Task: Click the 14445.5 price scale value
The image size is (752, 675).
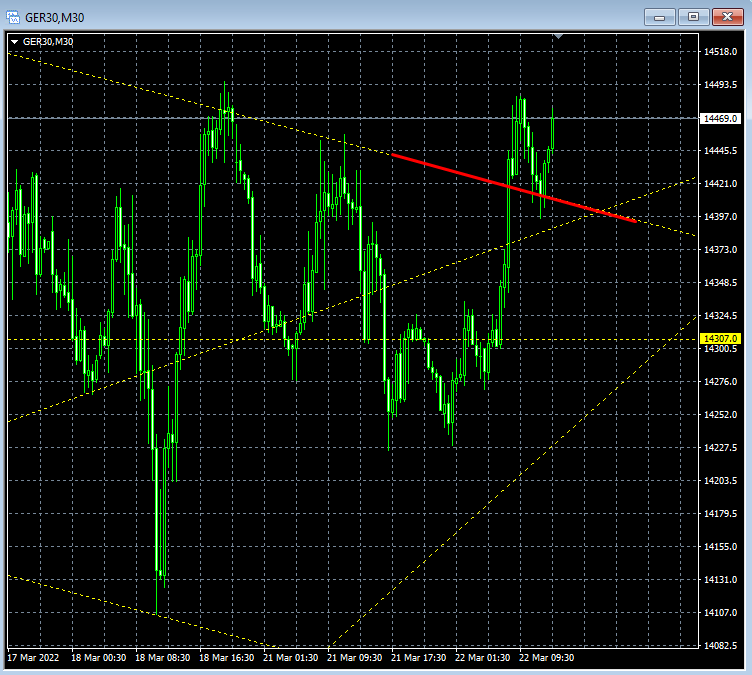Action: (720, 151)
